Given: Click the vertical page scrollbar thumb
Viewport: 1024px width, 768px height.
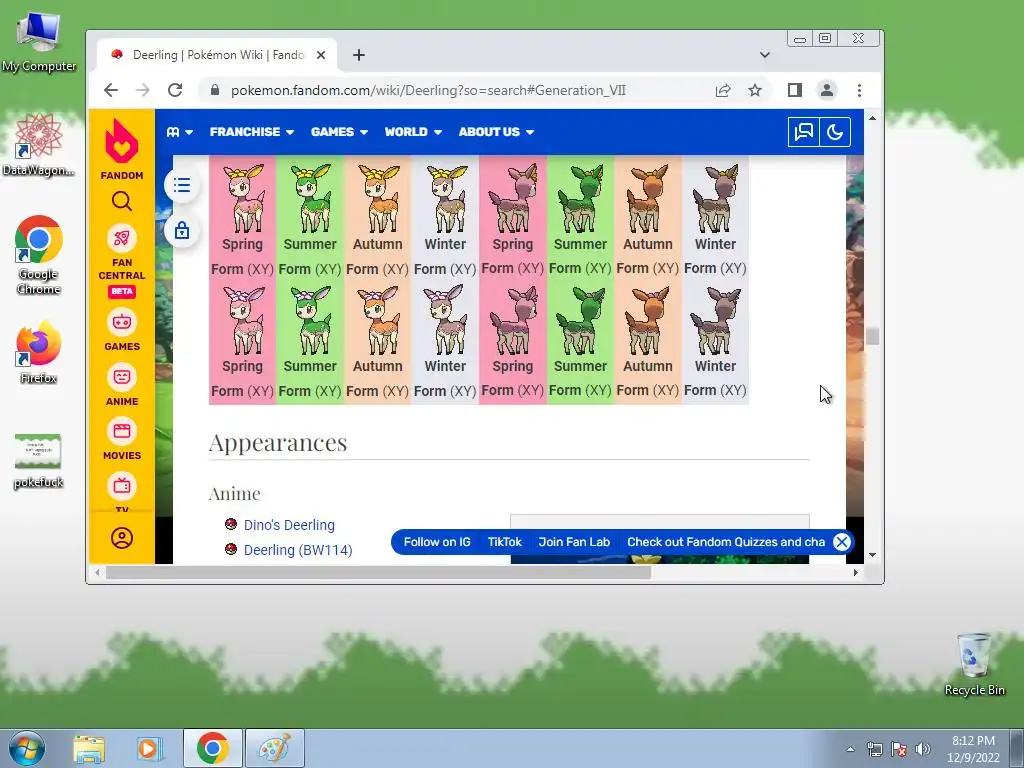Looking at the screenshot, I should pos(872,336).
